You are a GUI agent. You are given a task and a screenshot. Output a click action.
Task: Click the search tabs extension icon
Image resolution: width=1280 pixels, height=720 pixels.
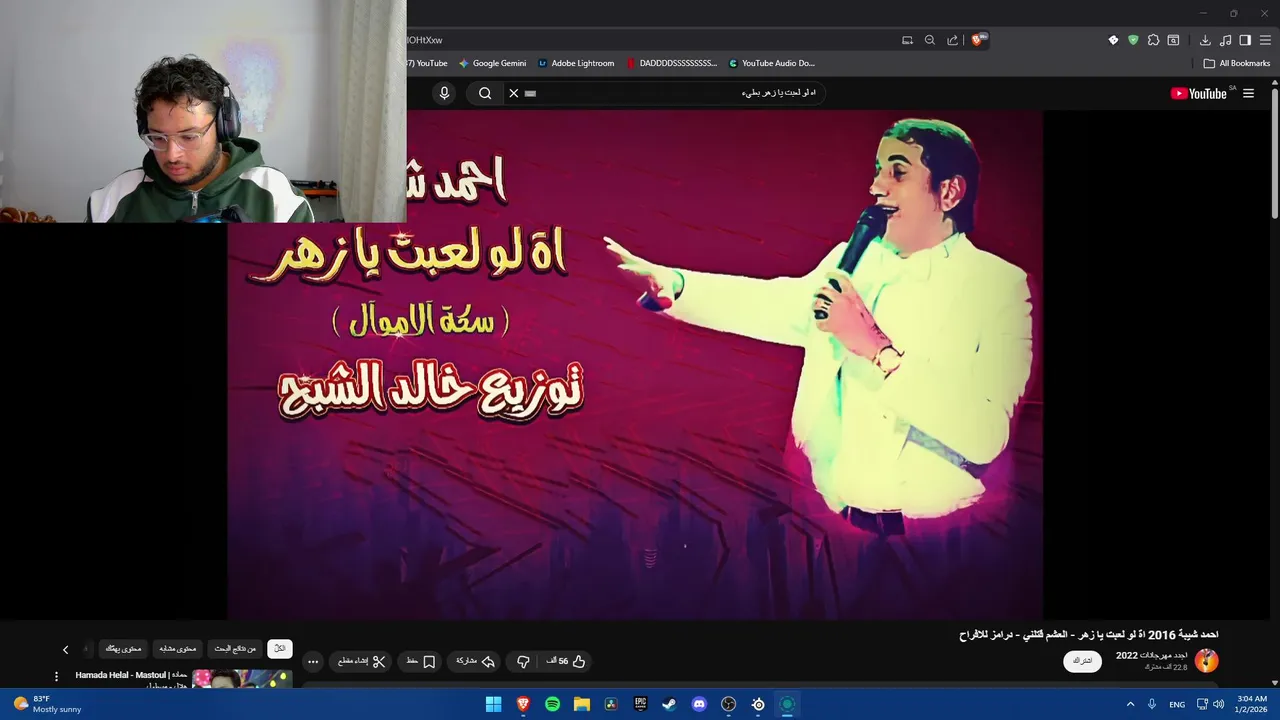pyautogui.click(x=1173, y=40)
